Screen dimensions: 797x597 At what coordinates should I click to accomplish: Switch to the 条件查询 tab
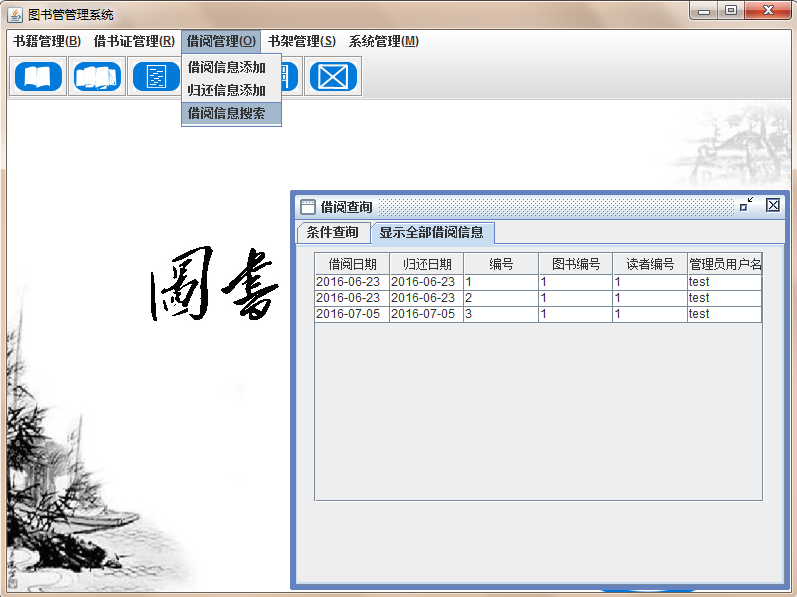pos(333,232)
